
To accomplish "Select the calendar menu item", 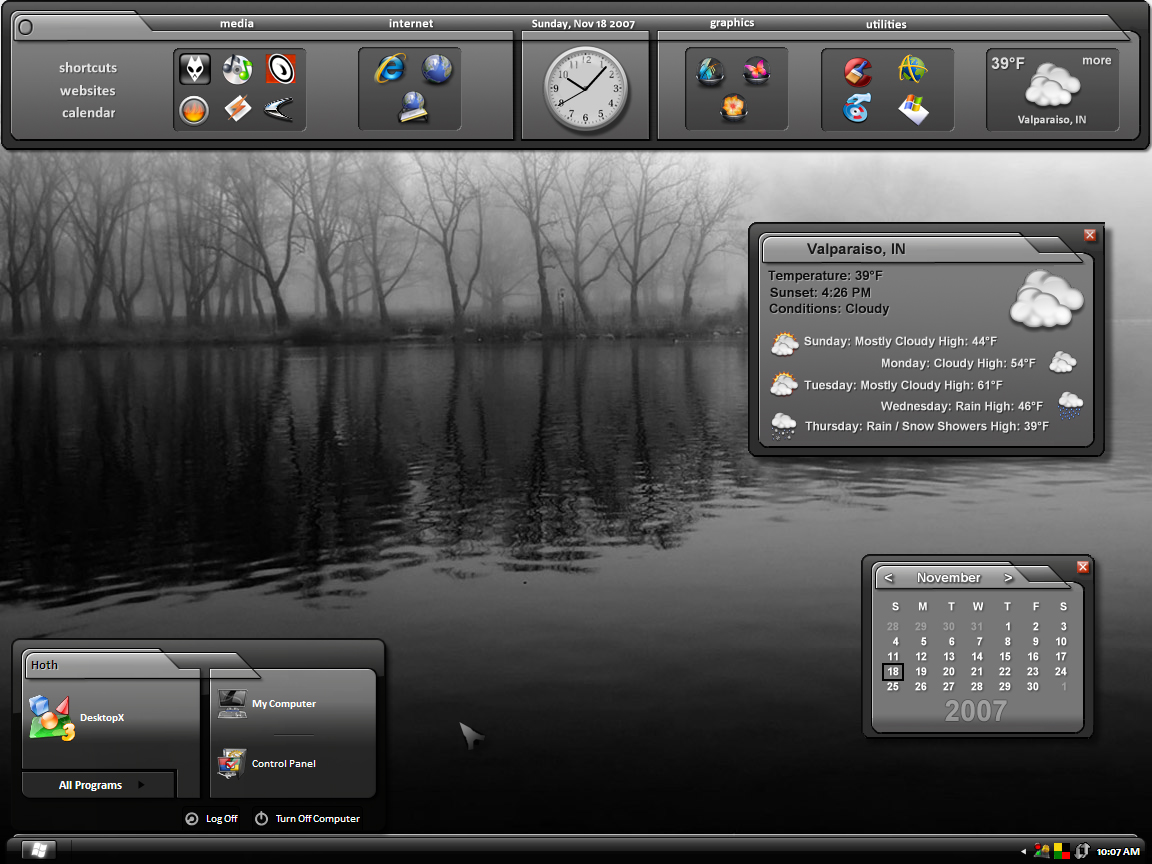I will click(88, 112).
